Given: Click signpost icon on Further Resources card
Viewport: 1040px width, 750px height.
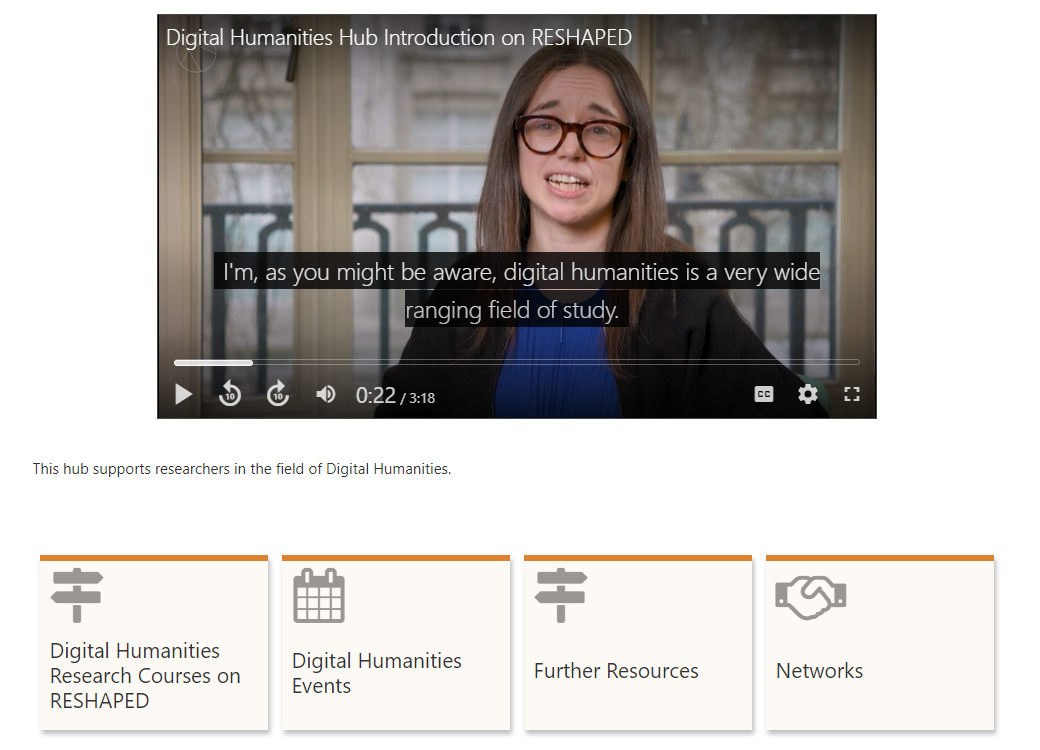Looking at the screenshot, I should pos(561,595).
